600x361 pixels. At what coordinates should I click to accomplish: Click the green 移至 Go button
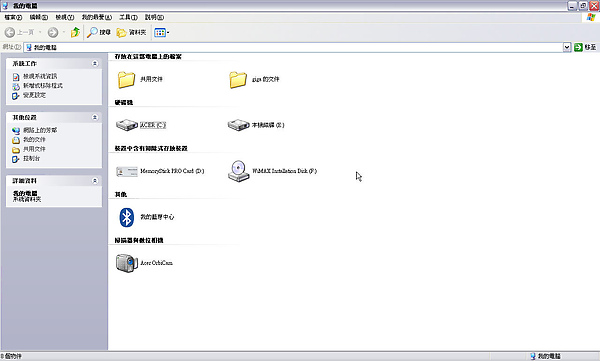click(x=585, y=47)
